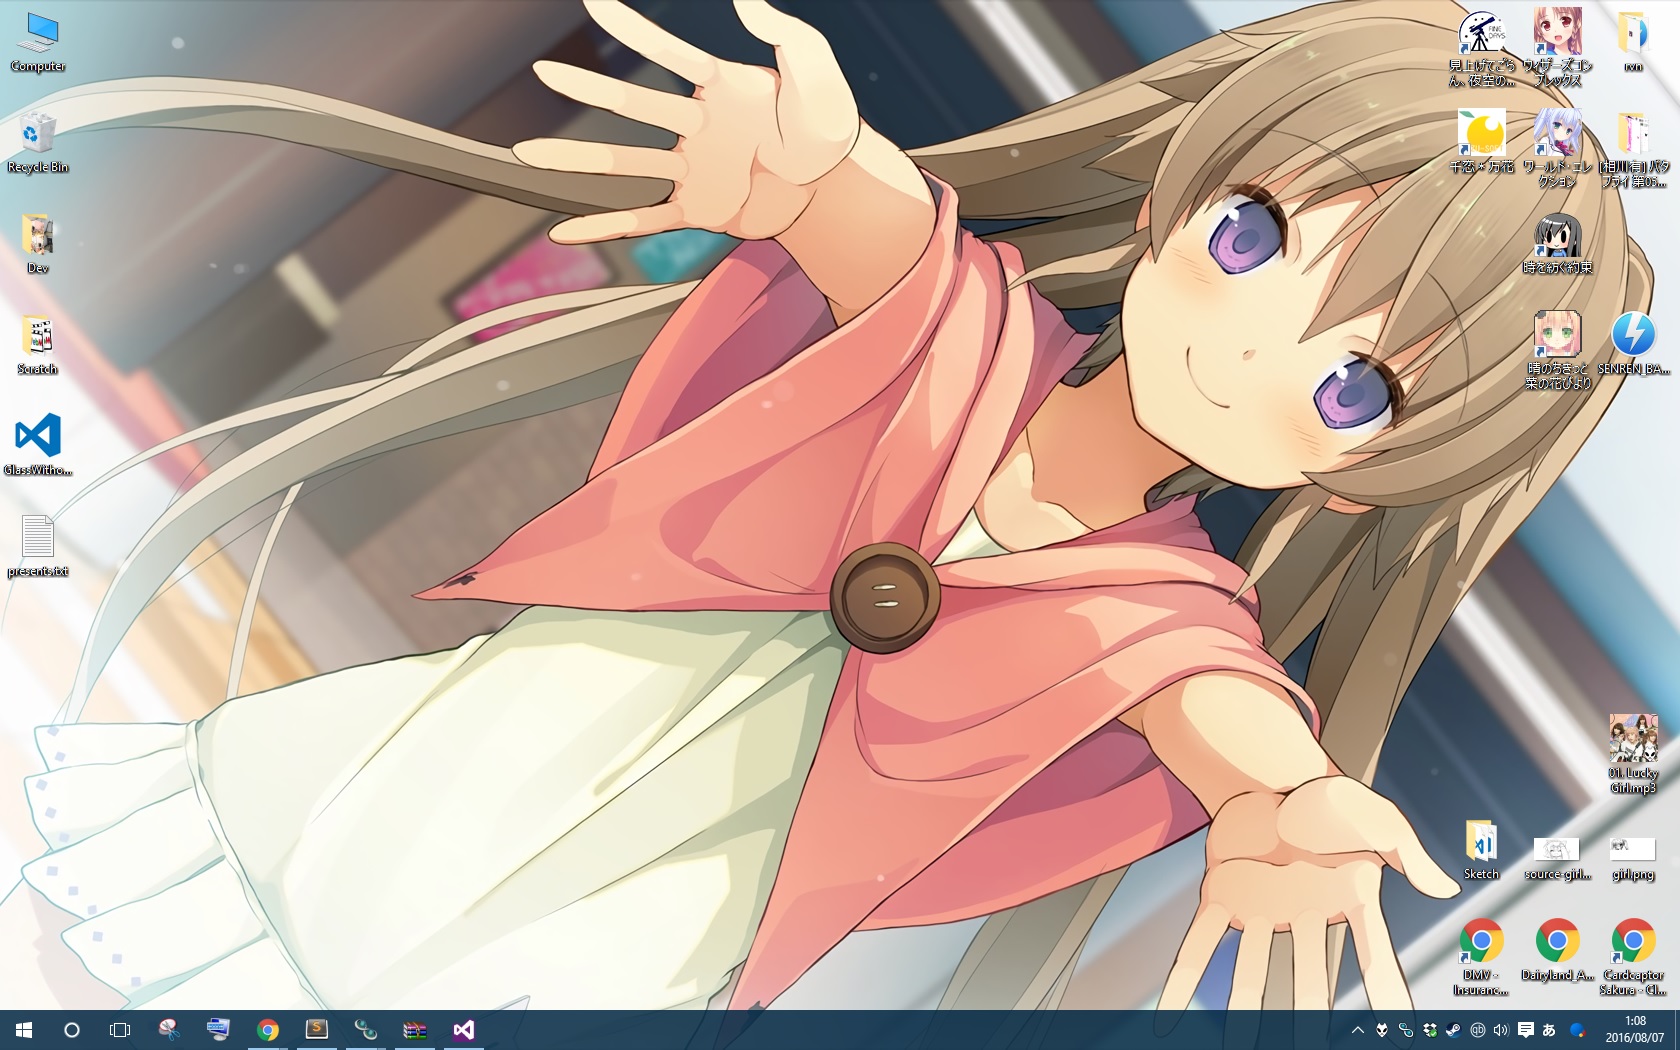Select the Sketch folder icon
The width and height of the screenshot is (1680, 1050).
pyautogui.click(x=1481, y=850)
